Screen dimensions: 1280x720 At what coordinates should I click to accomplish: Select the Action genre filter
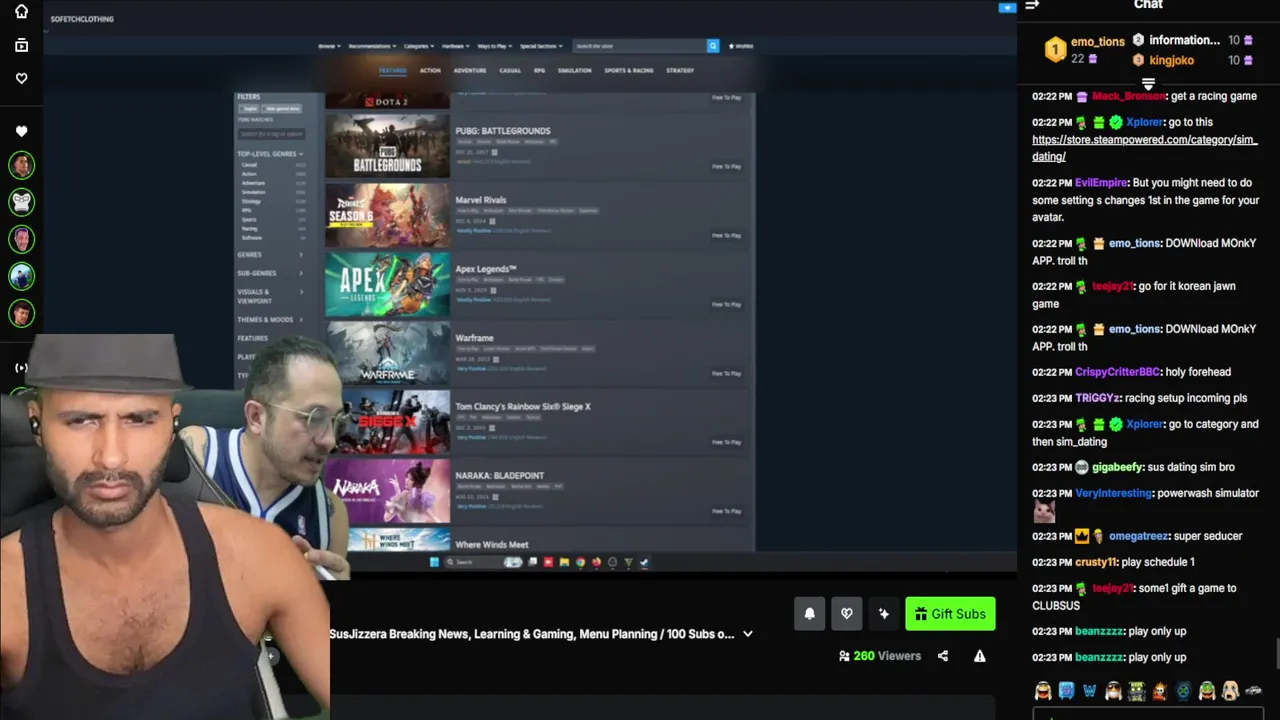[x=249, y=174]
